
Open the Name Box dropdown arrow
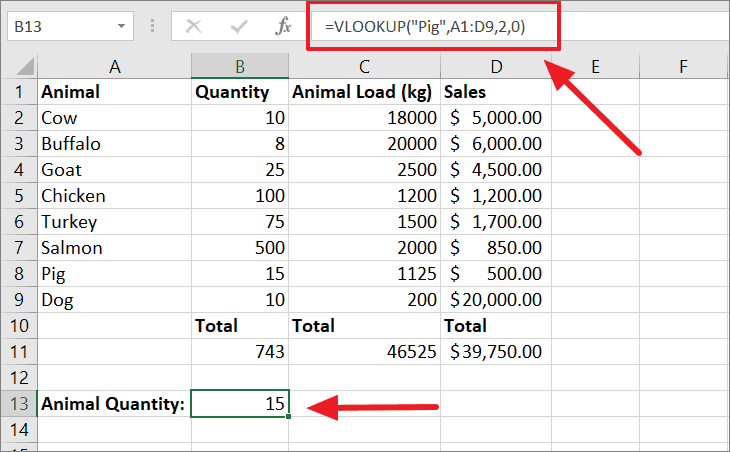pos(122,26)
